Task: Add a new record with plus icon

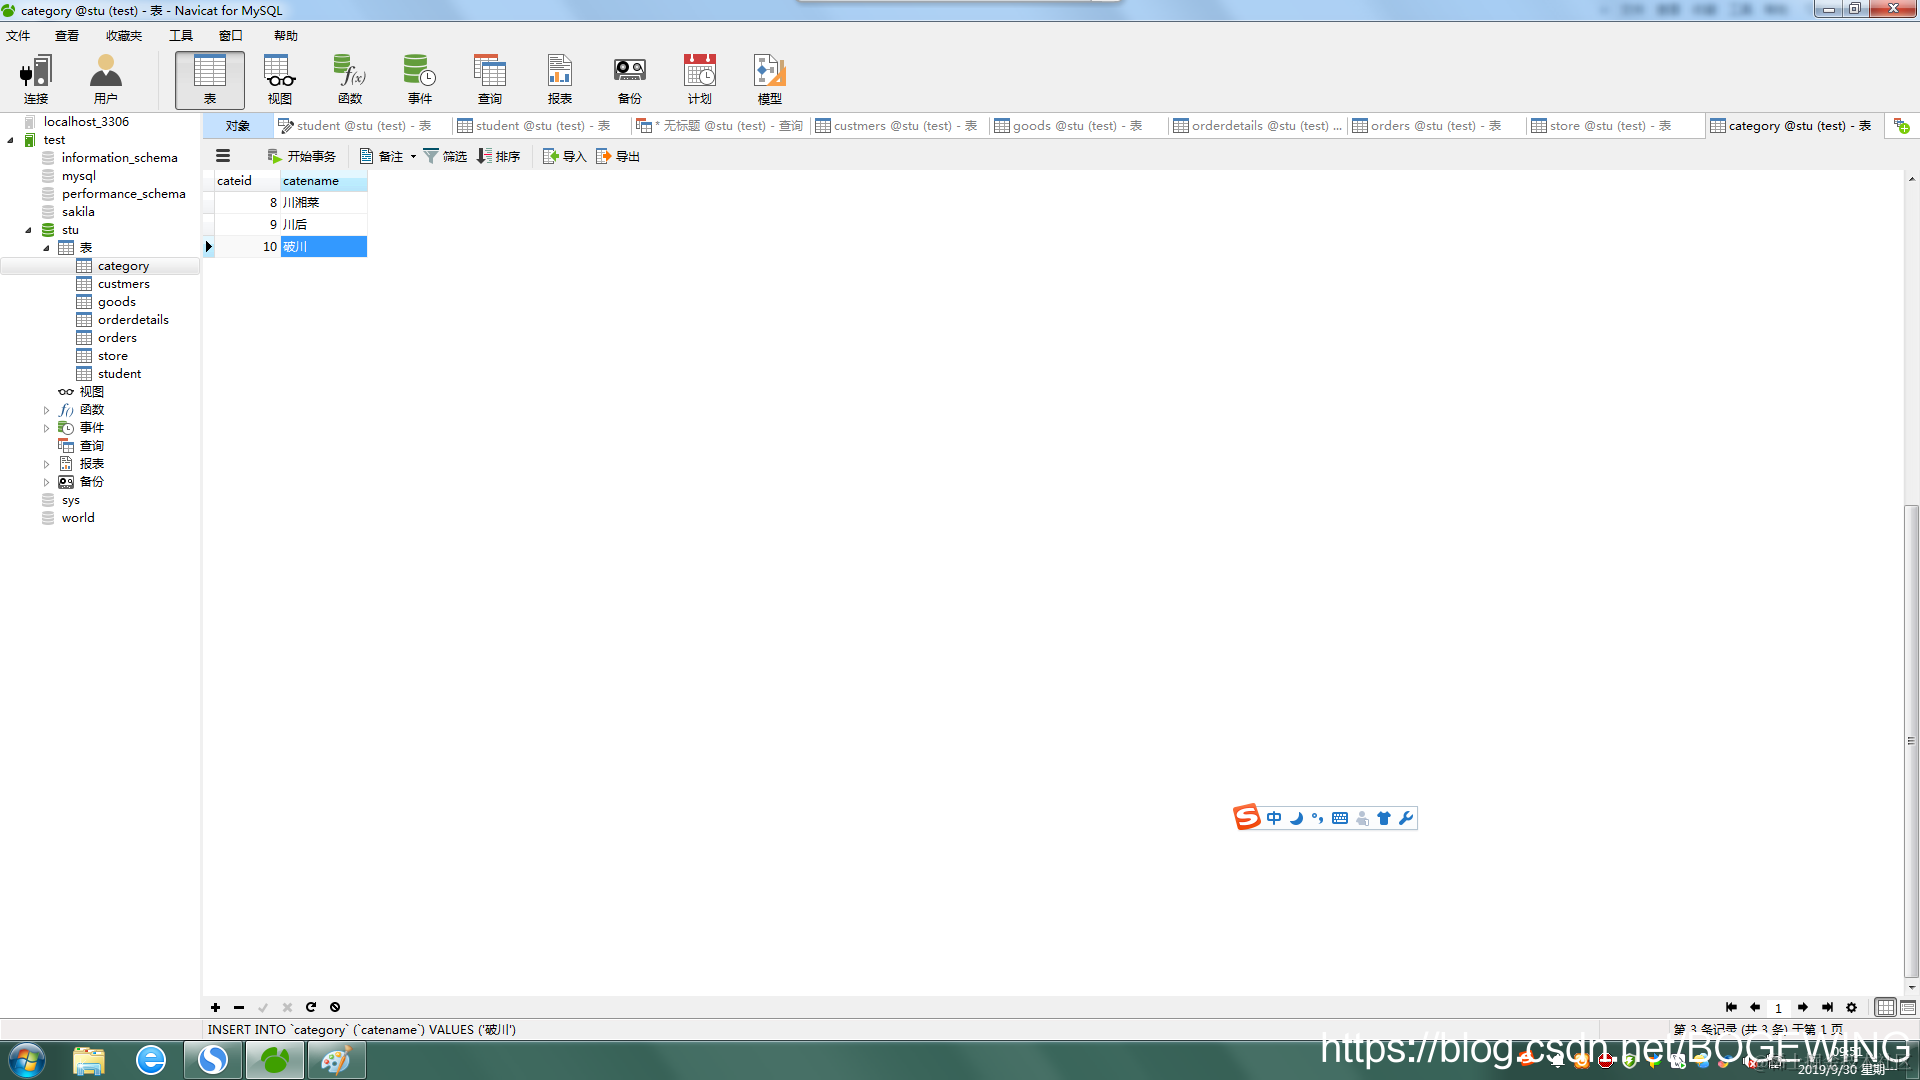Action: click(x=215, y=1007)
